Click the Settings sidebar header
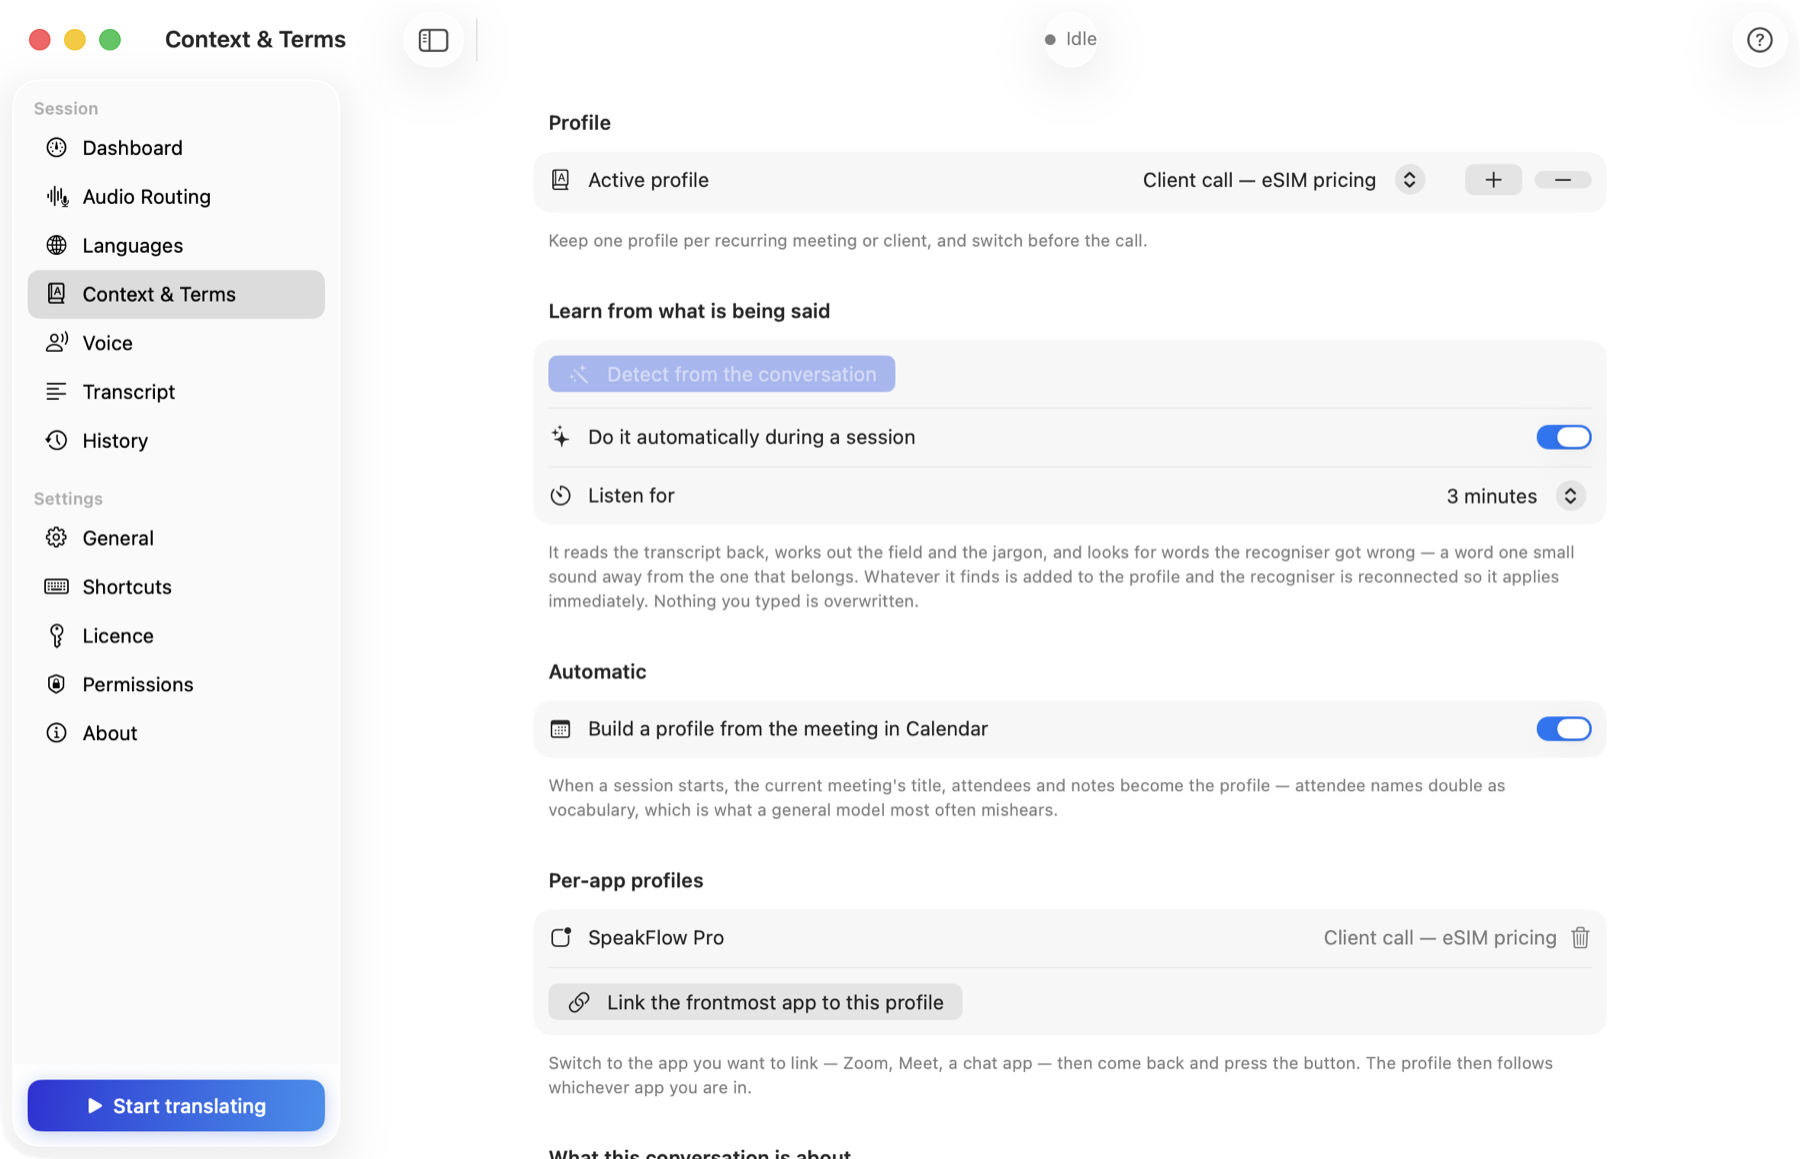 (x=68, y=499)
